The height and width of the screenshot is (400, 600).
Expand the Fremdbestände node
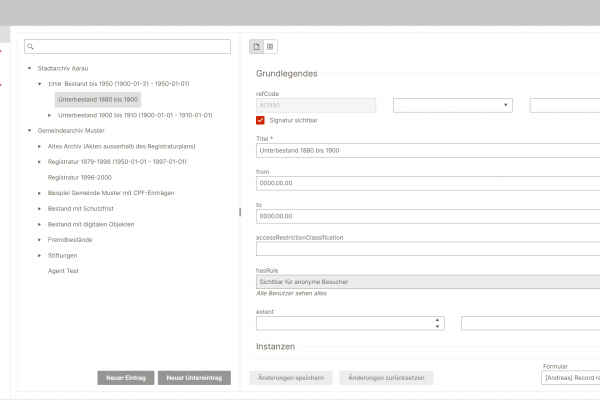pyautogui.click(x=39, y=240)
